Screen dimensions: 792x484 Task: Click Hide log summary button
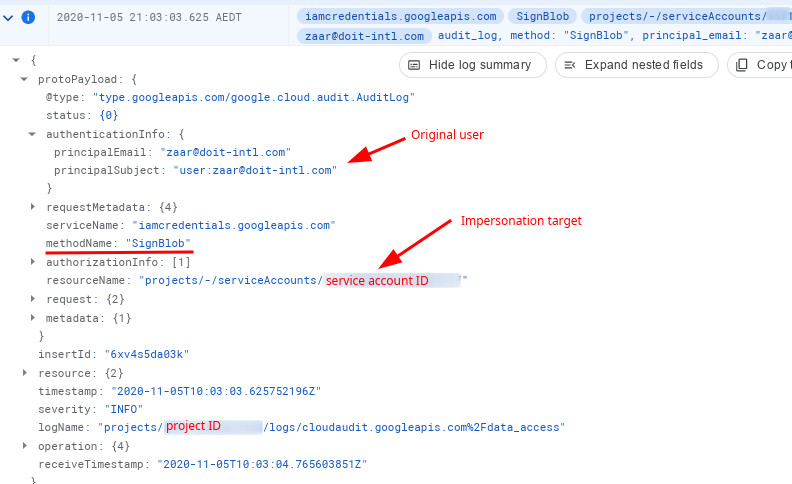pyautogui.click(x=472, y=65)
